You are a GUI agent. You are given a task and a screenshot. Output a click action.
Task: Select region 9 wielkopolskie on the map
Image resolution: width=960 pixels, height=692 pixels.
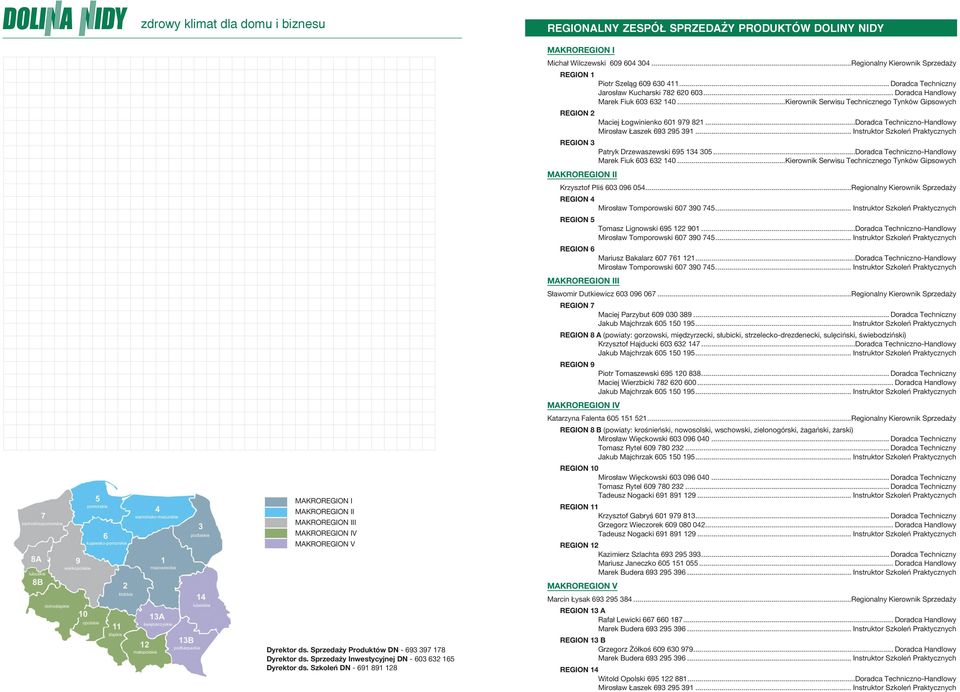(77, 564)
